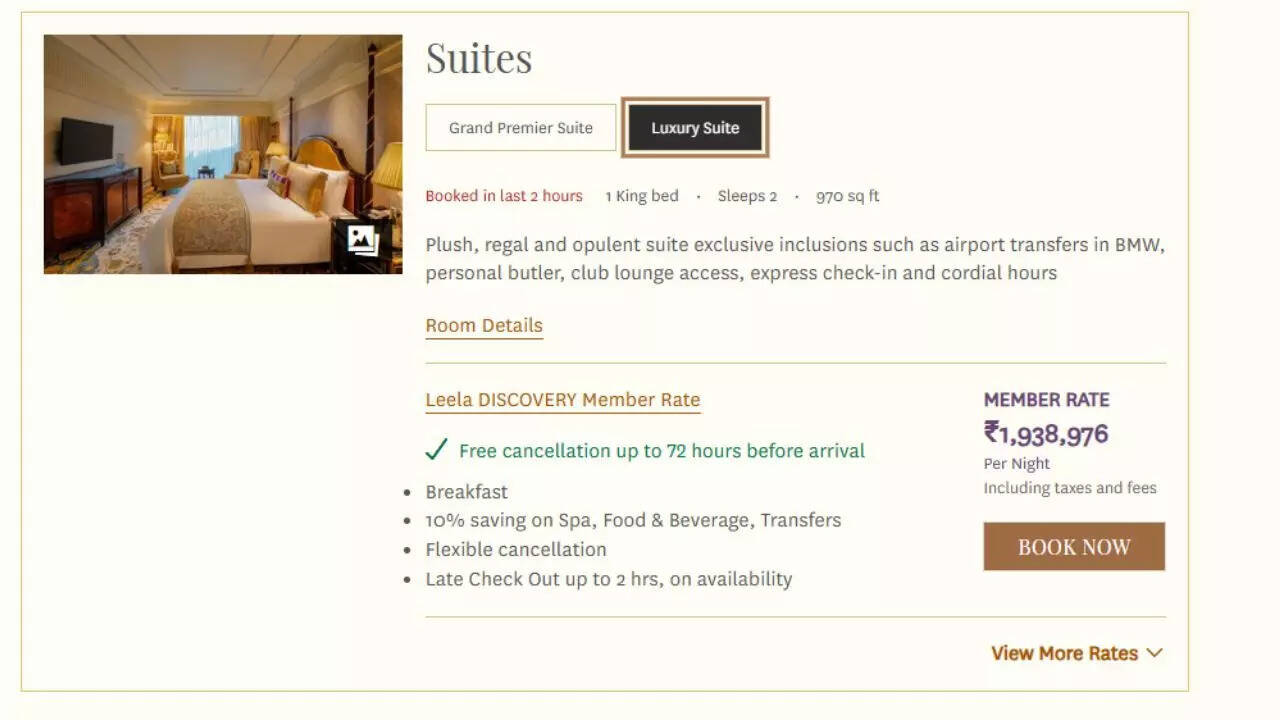Select the Luxury Suite tab
1280x720 pixels.
[x=695, y=128]
